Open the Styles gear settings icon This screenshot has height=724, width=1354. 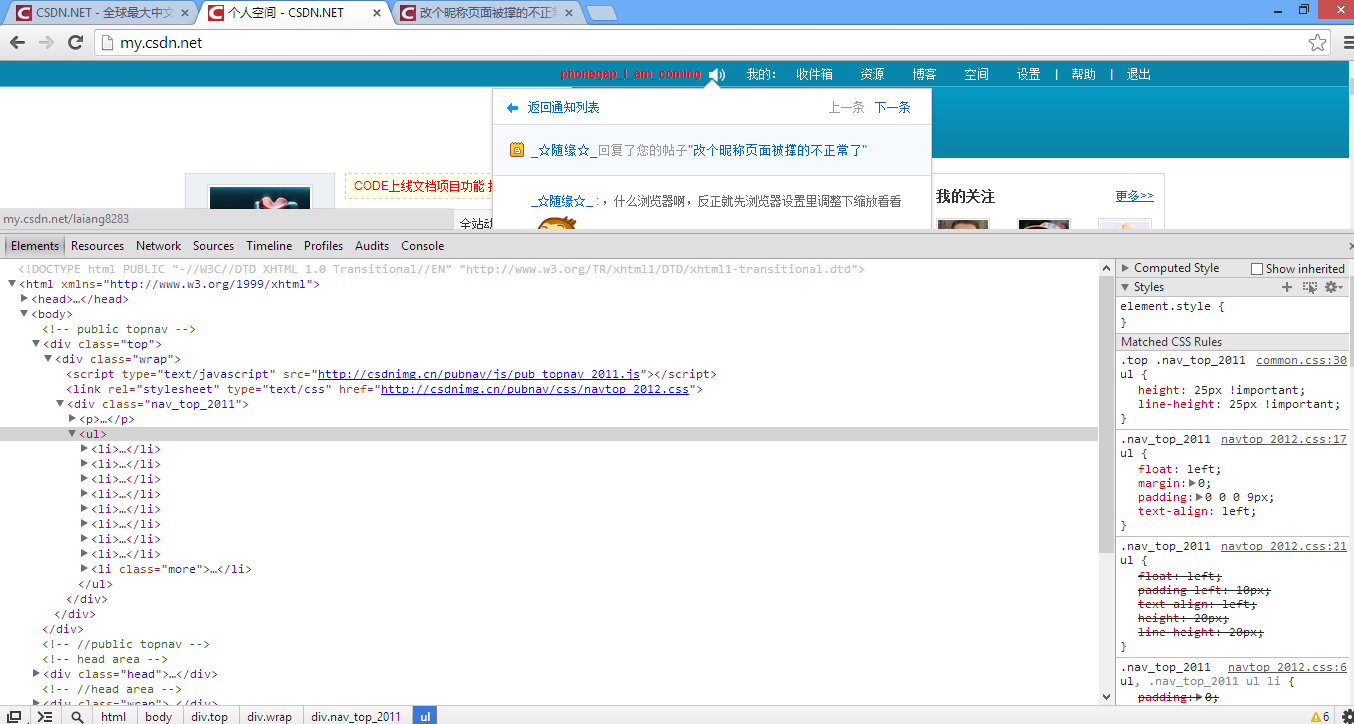[x=1332, y=287]
